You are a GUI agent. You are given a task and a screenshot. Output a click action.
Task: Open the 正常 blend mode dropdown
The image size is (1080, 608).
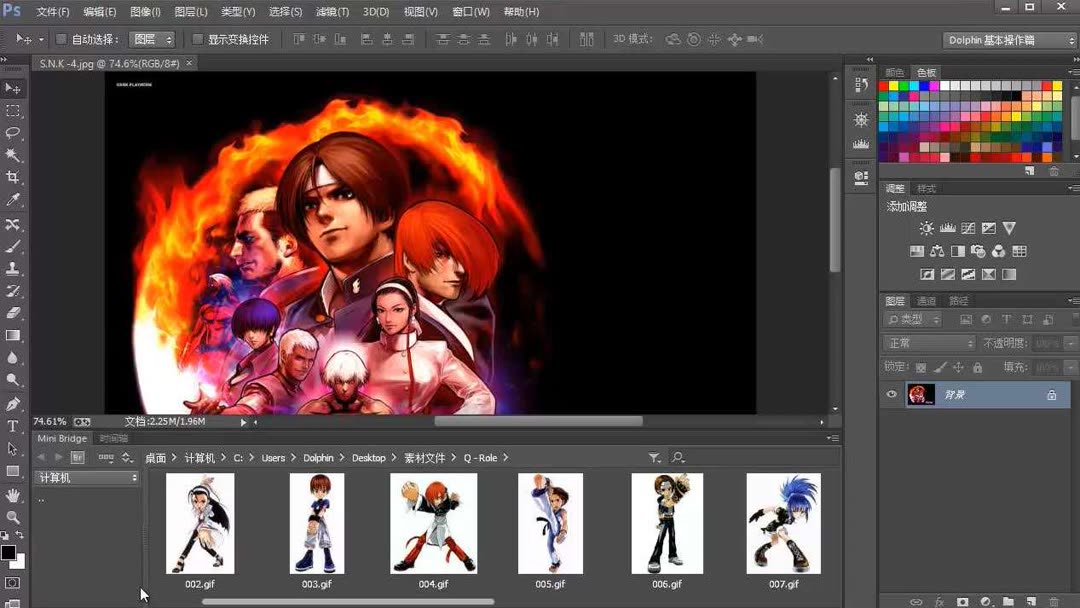point(928,343)
